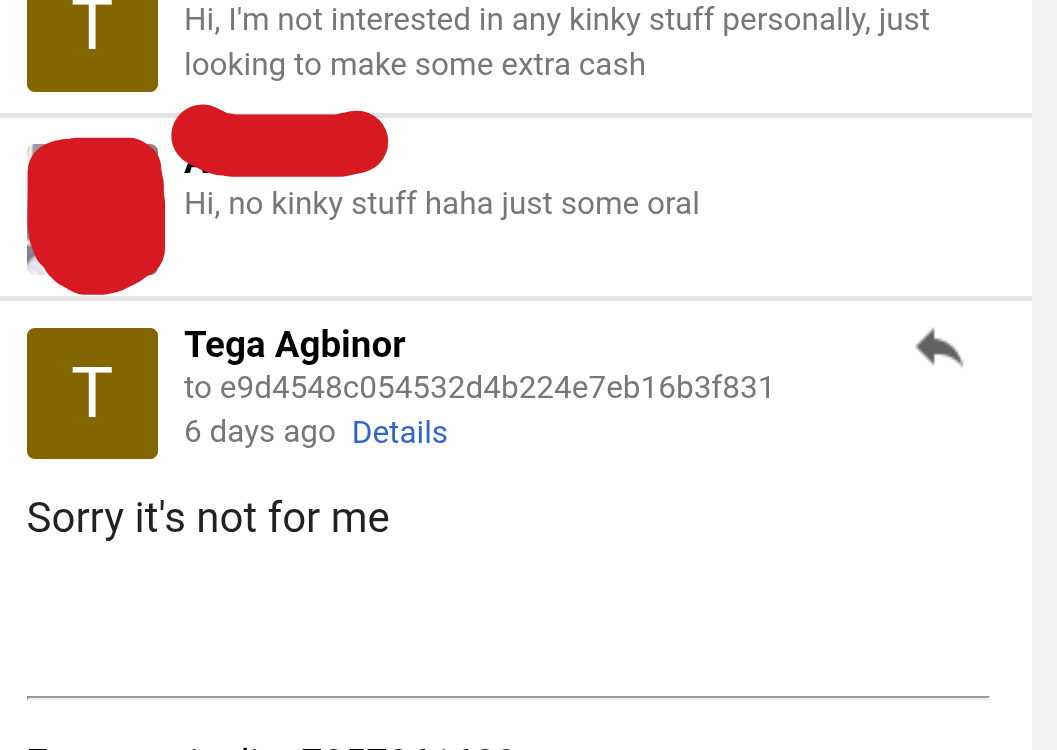Click the topmost partially visible T avatar
This screenshot has height=750, width=1057.
(x=92, y=45)
